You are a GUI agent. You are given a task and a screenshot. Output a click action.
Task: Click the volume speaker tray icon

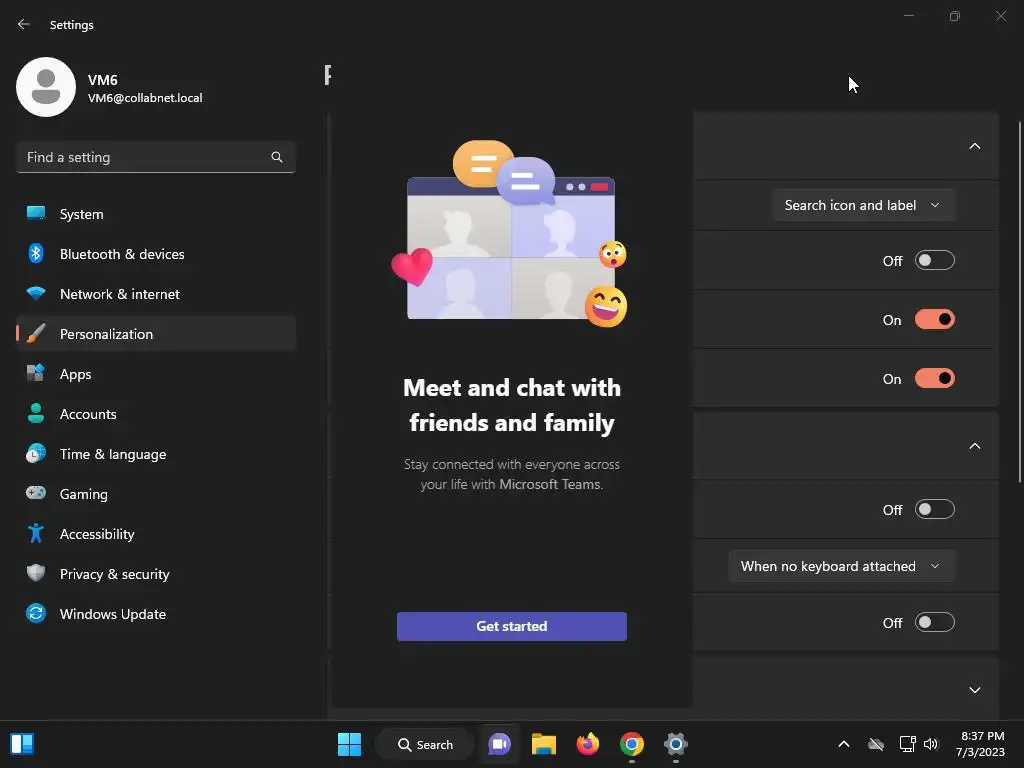pos(931,744)
